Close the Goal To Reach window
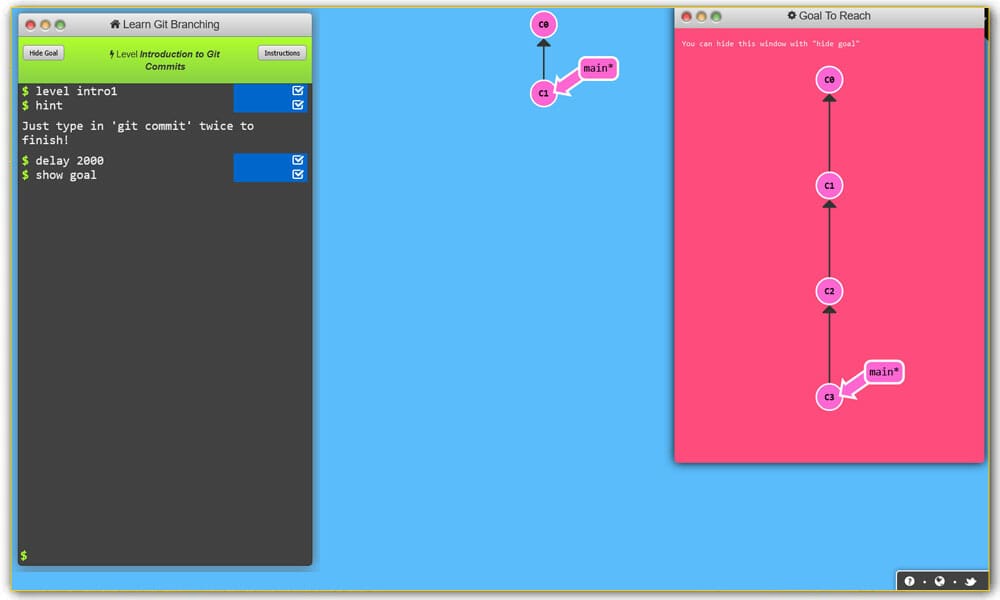 pos(685,16)
